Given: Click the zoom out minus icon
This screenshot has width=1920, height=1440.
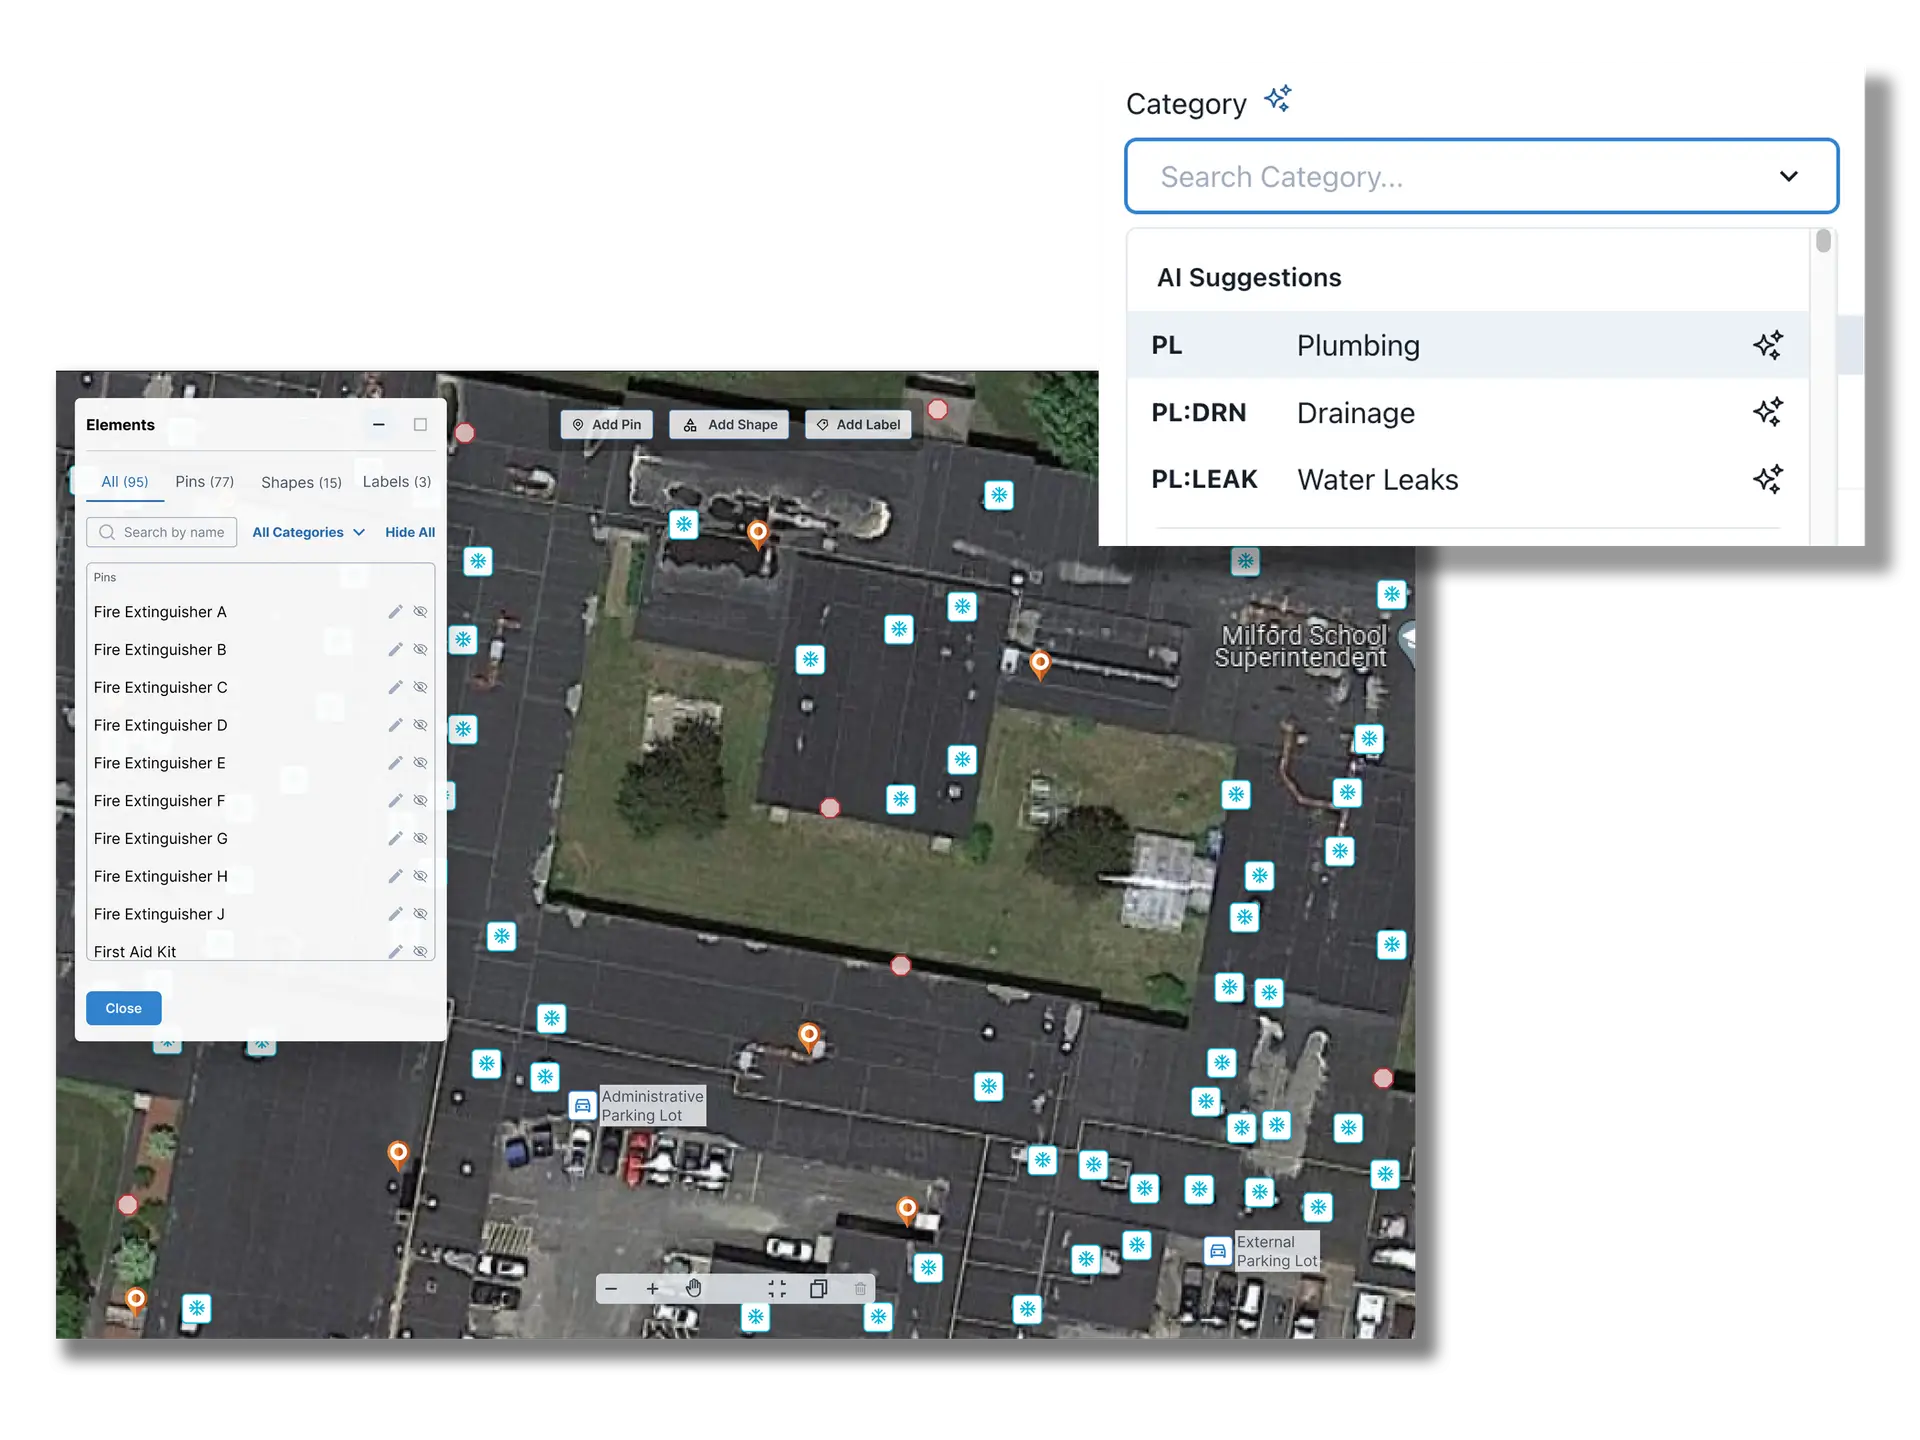Looking at the screenshot, I should pyautogui.click(x=611, y=1289).
